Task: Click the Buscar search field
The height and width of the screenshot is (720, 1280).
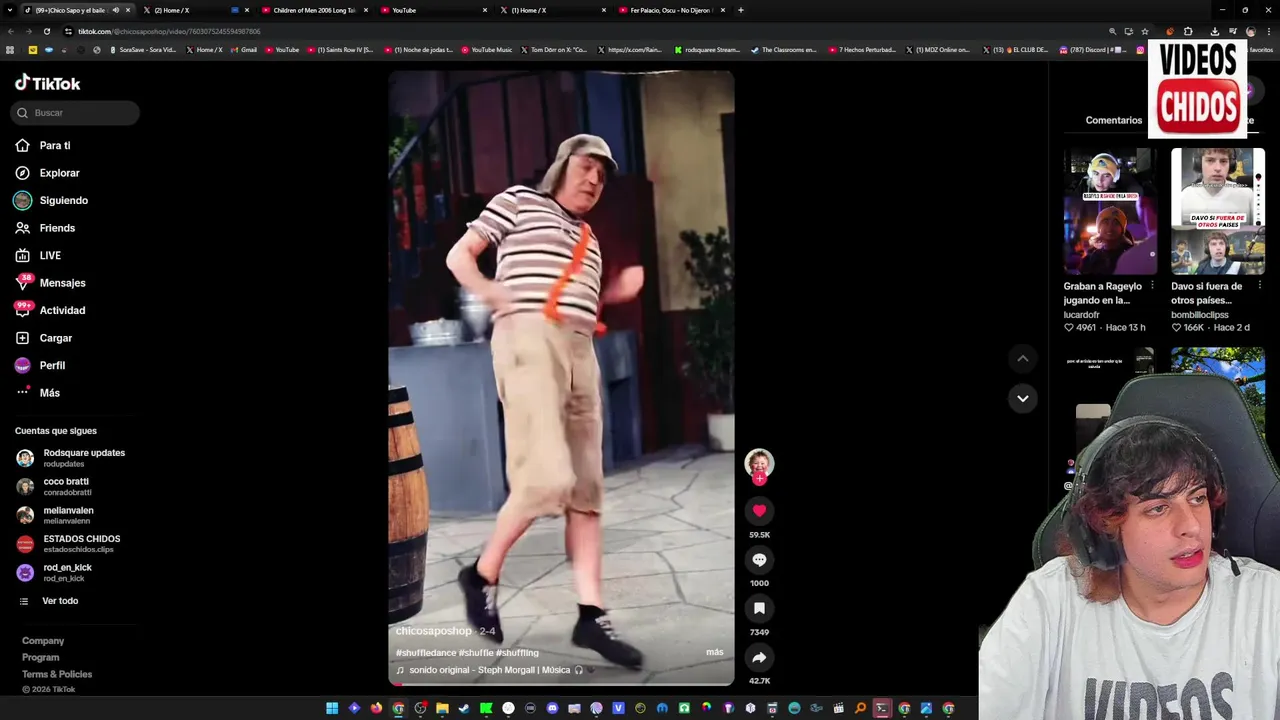Action: 75,113
